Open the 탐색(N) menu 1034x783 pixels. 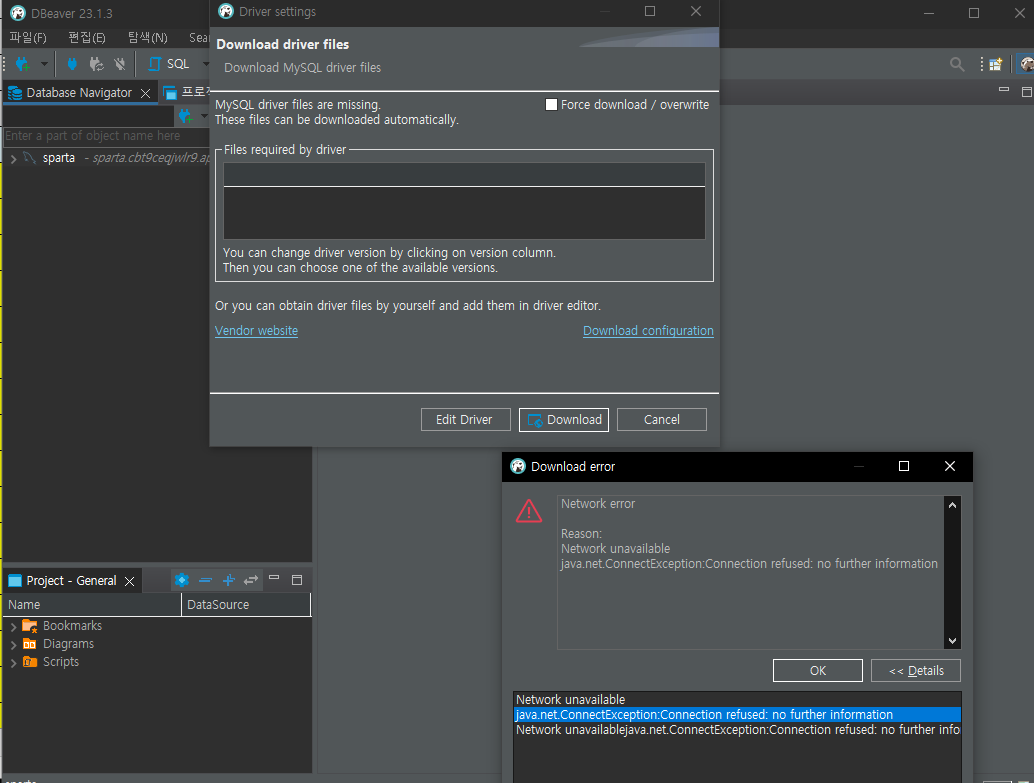pyautogui.click(x=147, y=38)
